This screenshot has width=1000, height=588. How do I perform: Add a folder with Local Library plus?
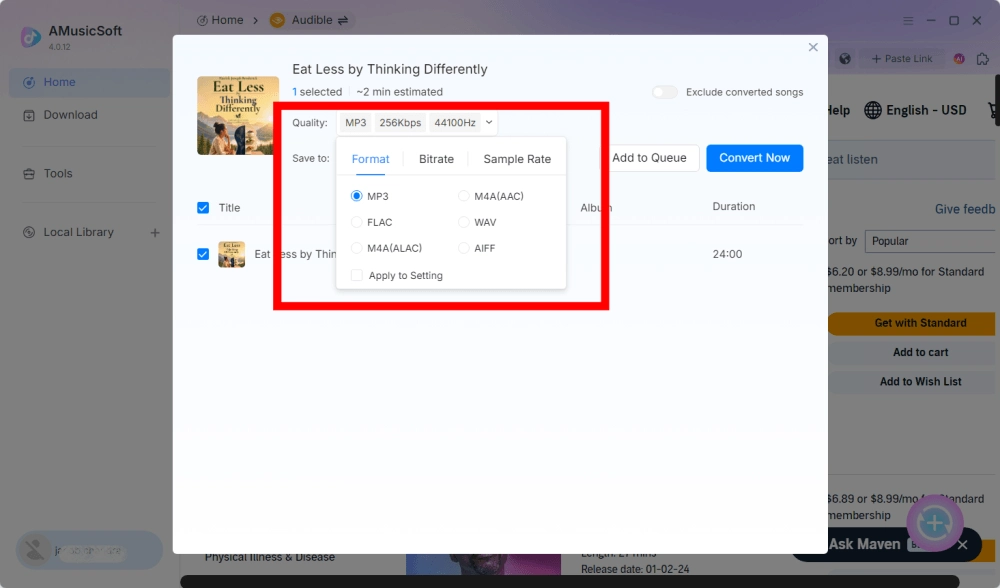pos(155,233)
